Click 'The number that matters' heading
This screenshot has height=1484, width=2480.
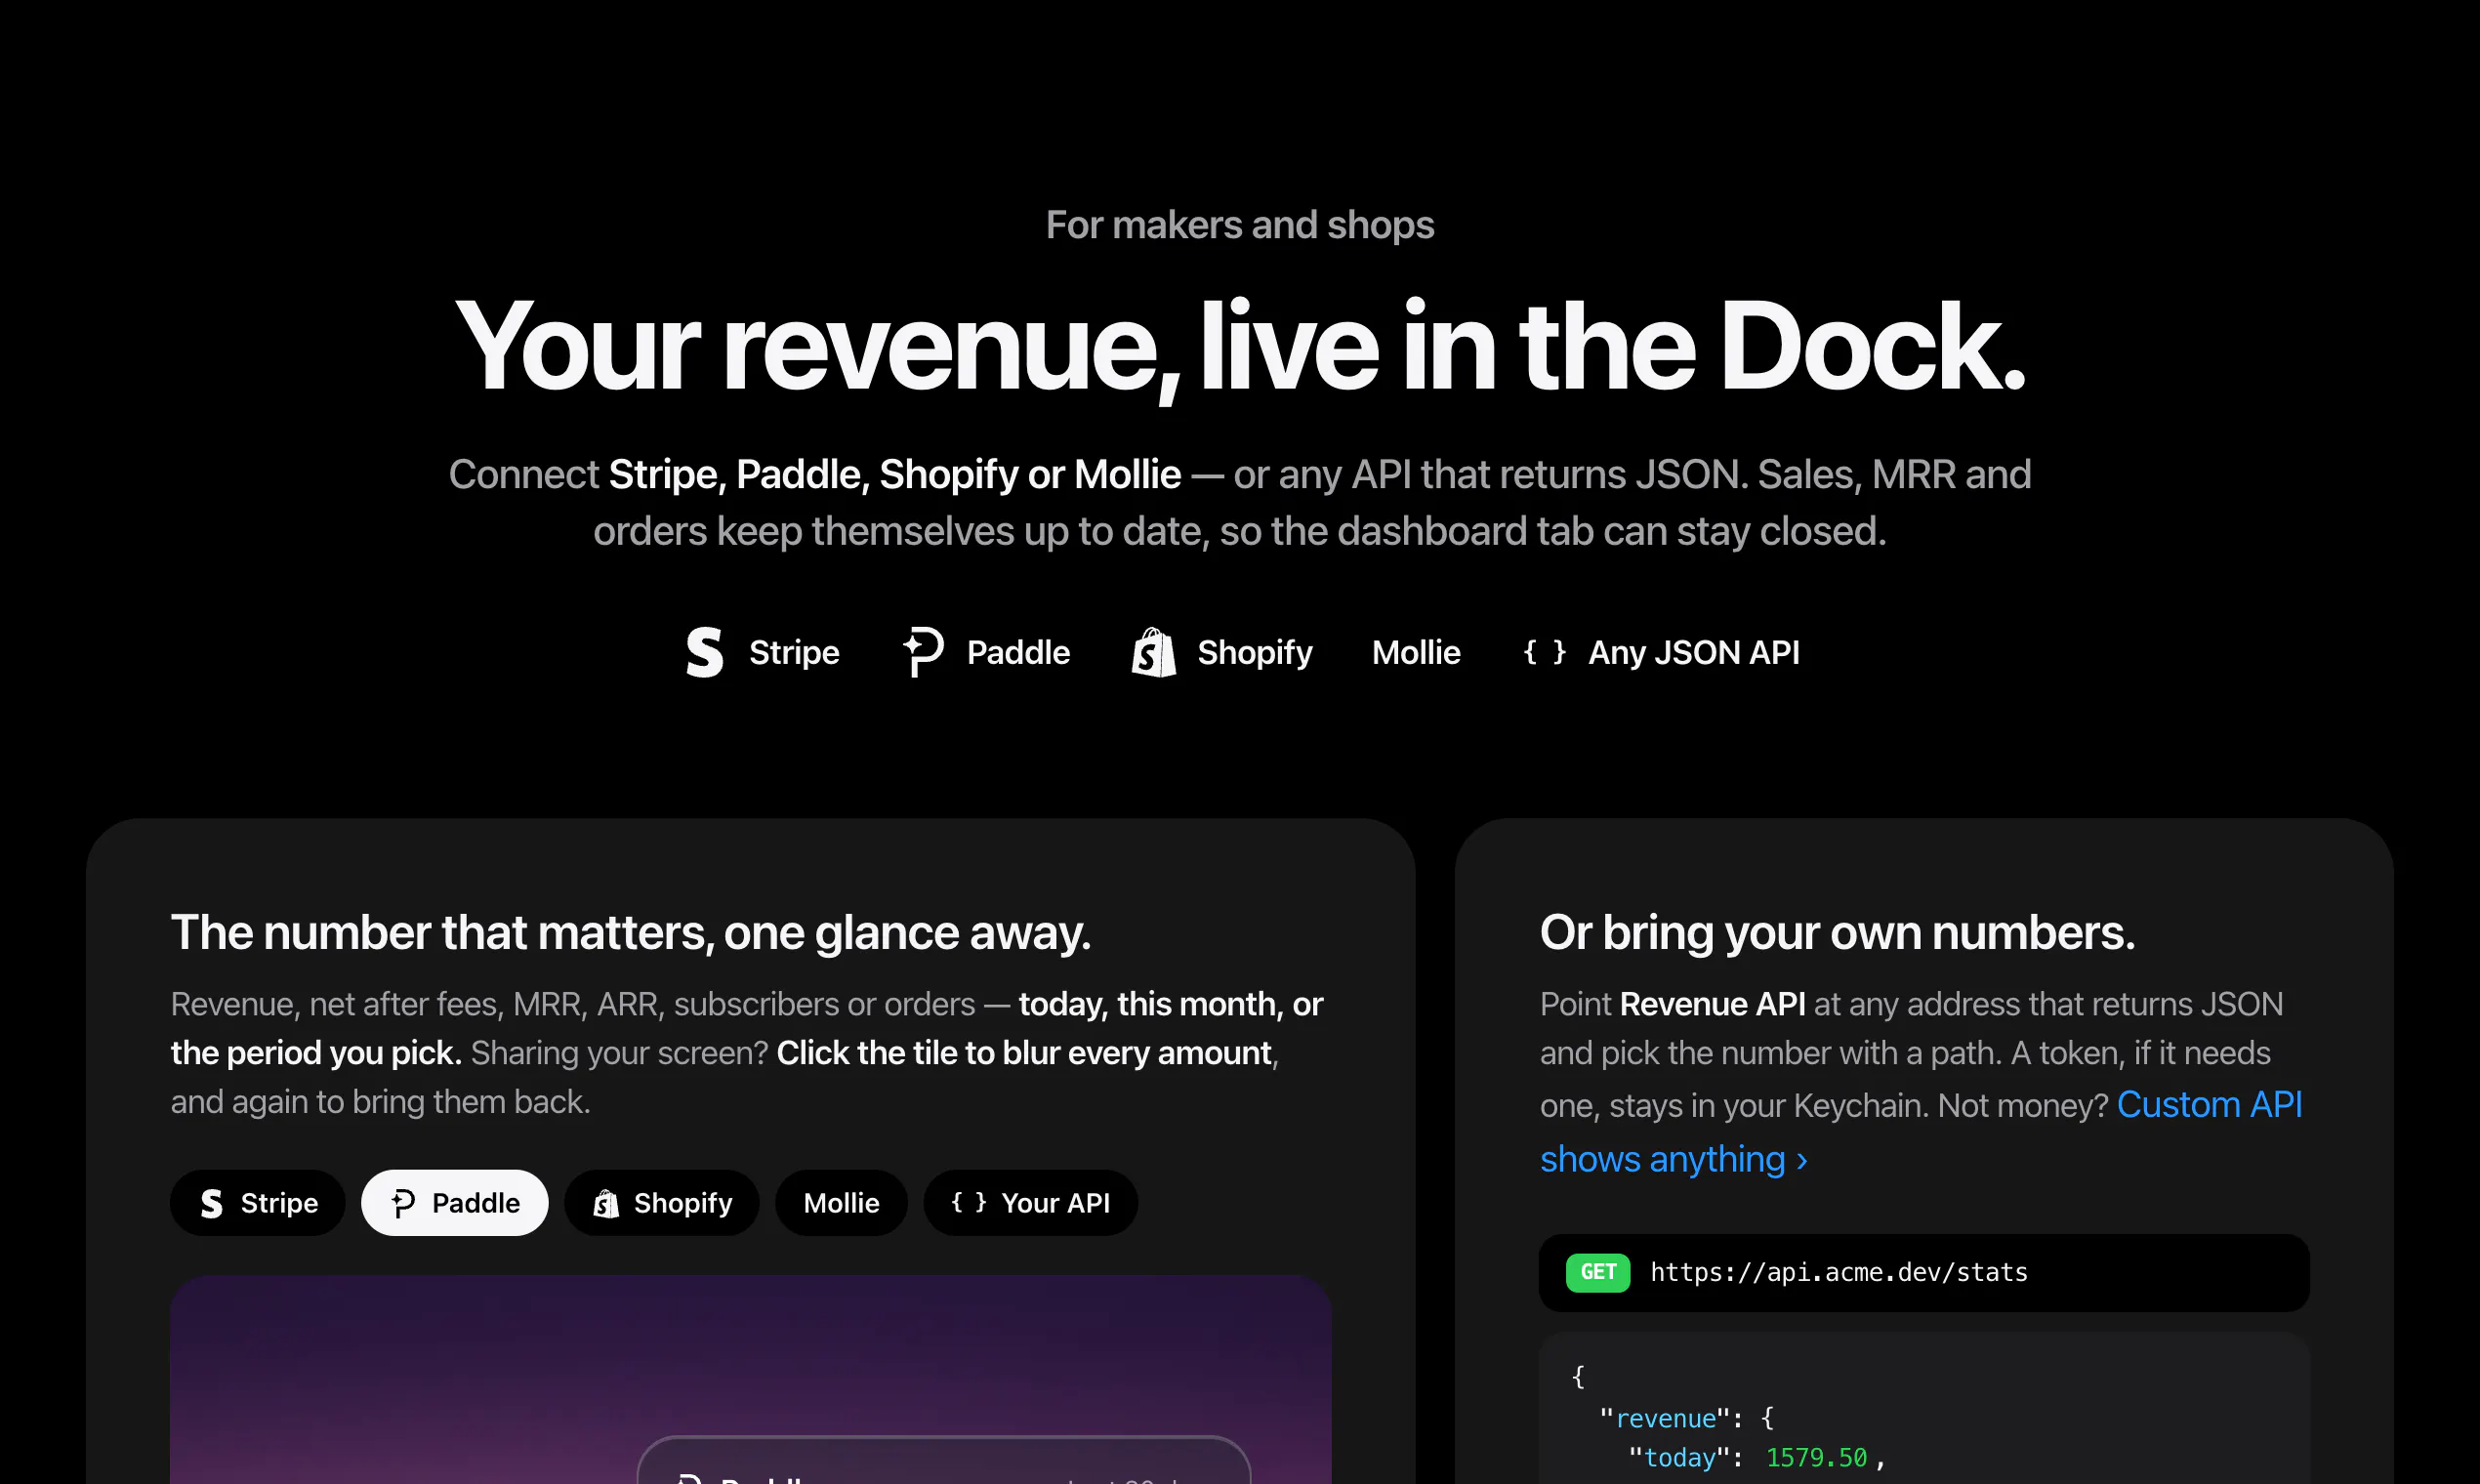(x=631, y=933)
